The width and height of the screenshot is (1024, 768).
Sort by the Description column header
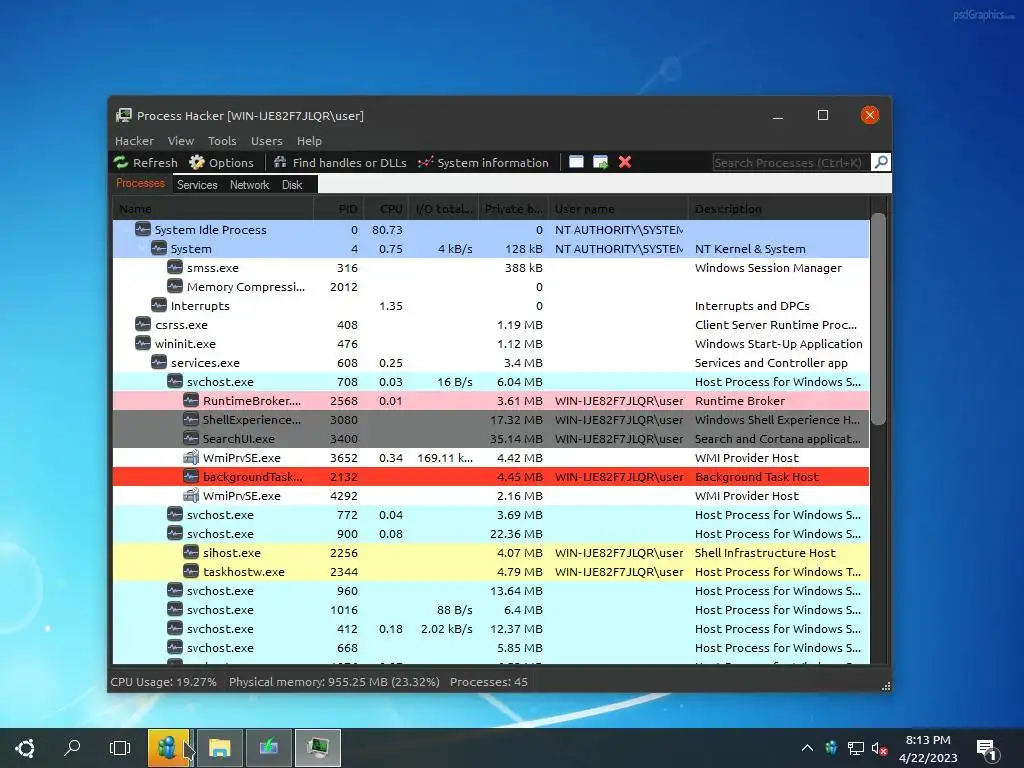pyautogui.click(x=779, y=209)
